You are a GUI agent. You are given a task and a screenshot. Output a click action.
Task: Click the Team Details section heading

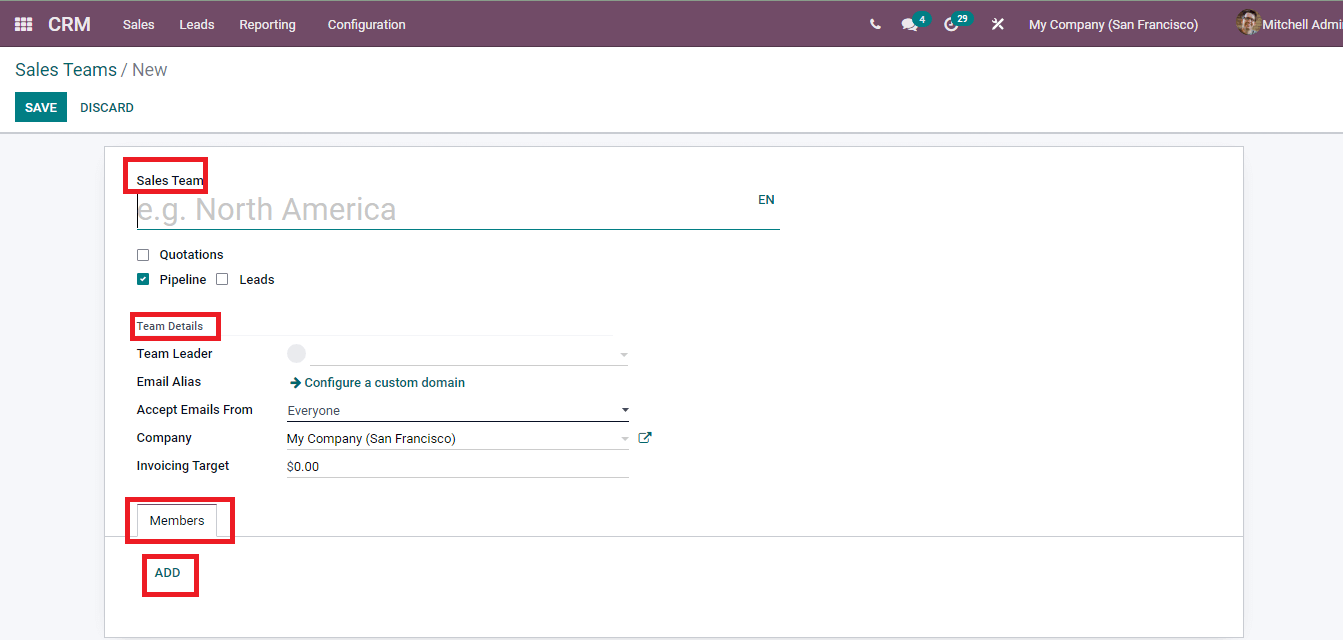(x=170, y=326)
